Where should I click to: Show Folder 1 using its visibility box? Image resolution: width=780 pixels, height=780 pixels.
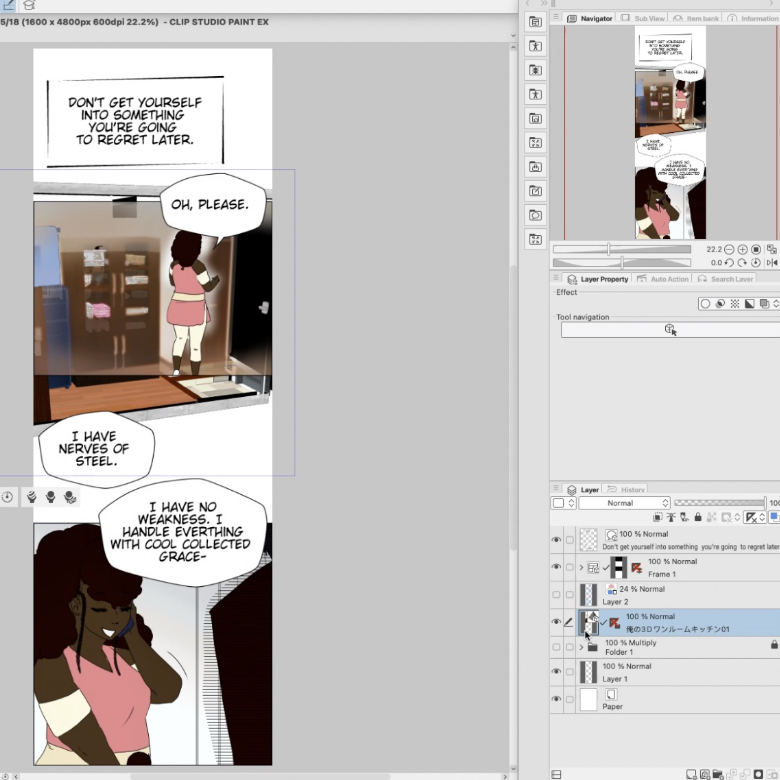[x=556, y=647]
